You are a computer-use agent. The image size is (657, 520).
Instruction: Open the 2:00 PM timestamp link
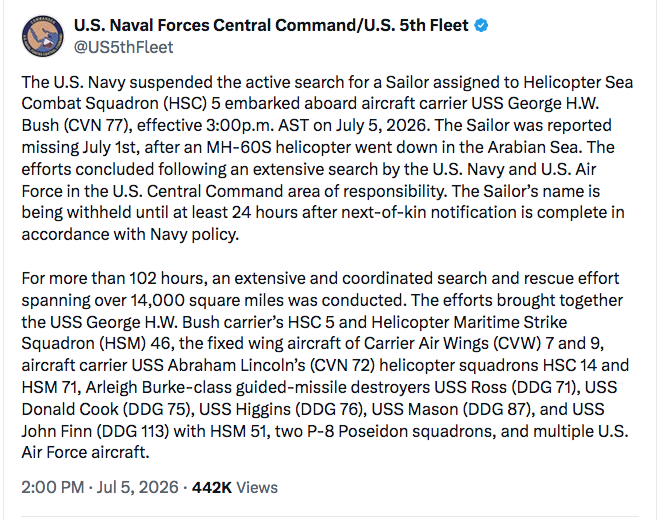(53, 487)
